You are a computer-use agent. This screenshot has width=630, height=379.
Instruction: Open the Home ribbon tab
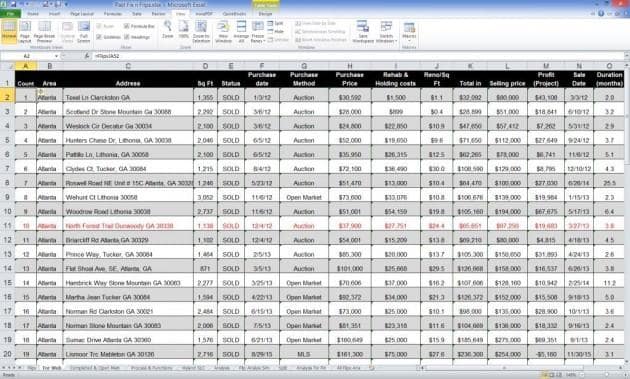point(33,14)
